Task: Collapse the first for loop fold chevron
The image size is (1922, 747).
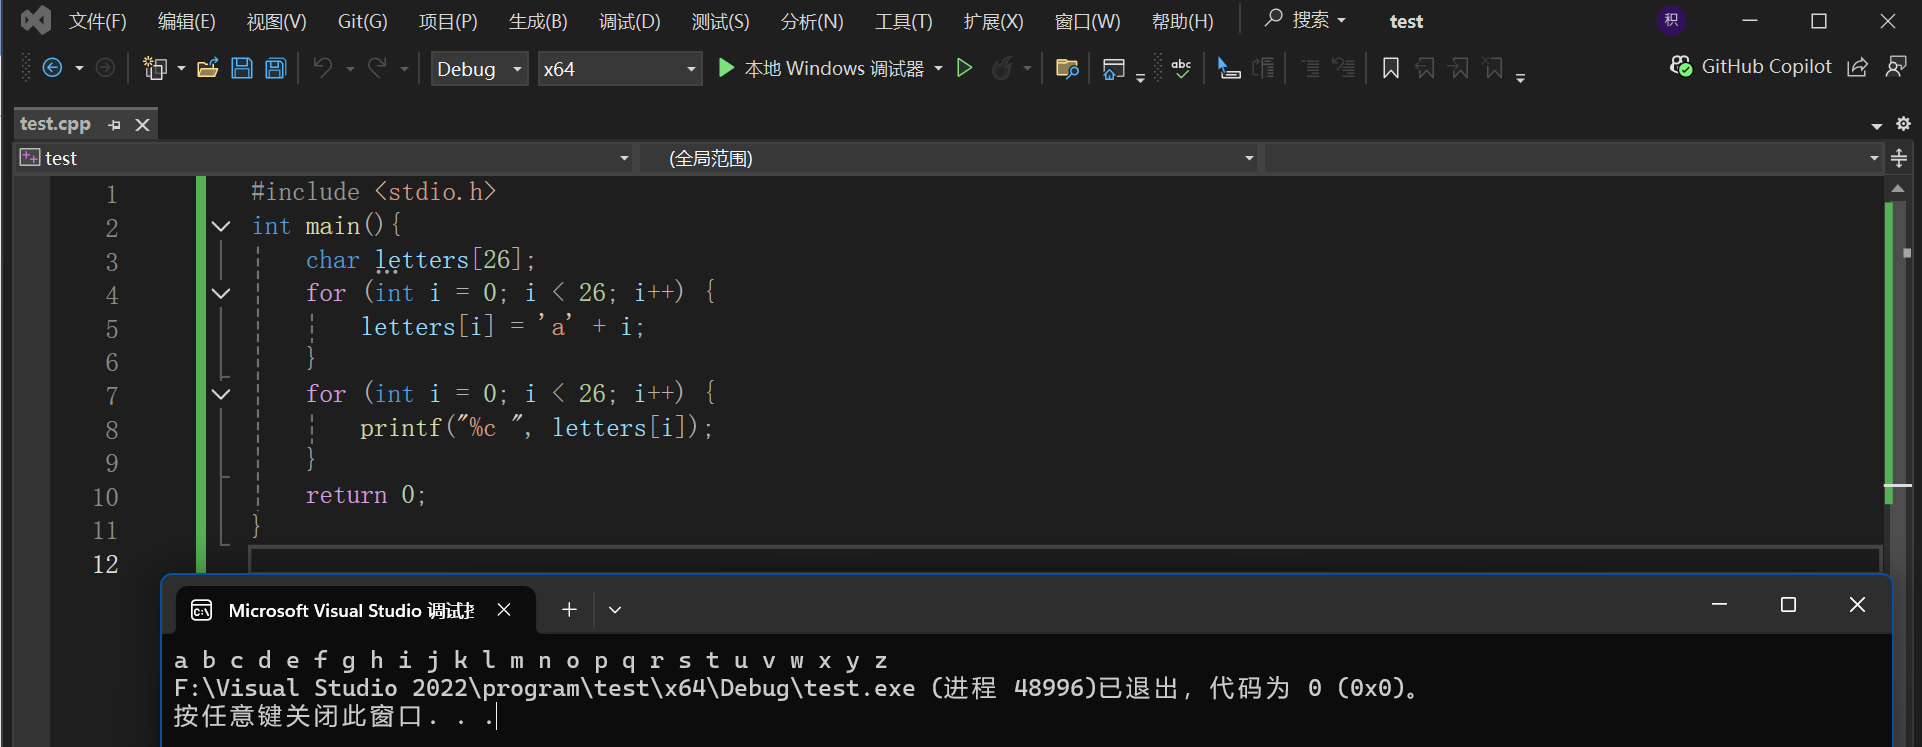Action: pos(221,294)
